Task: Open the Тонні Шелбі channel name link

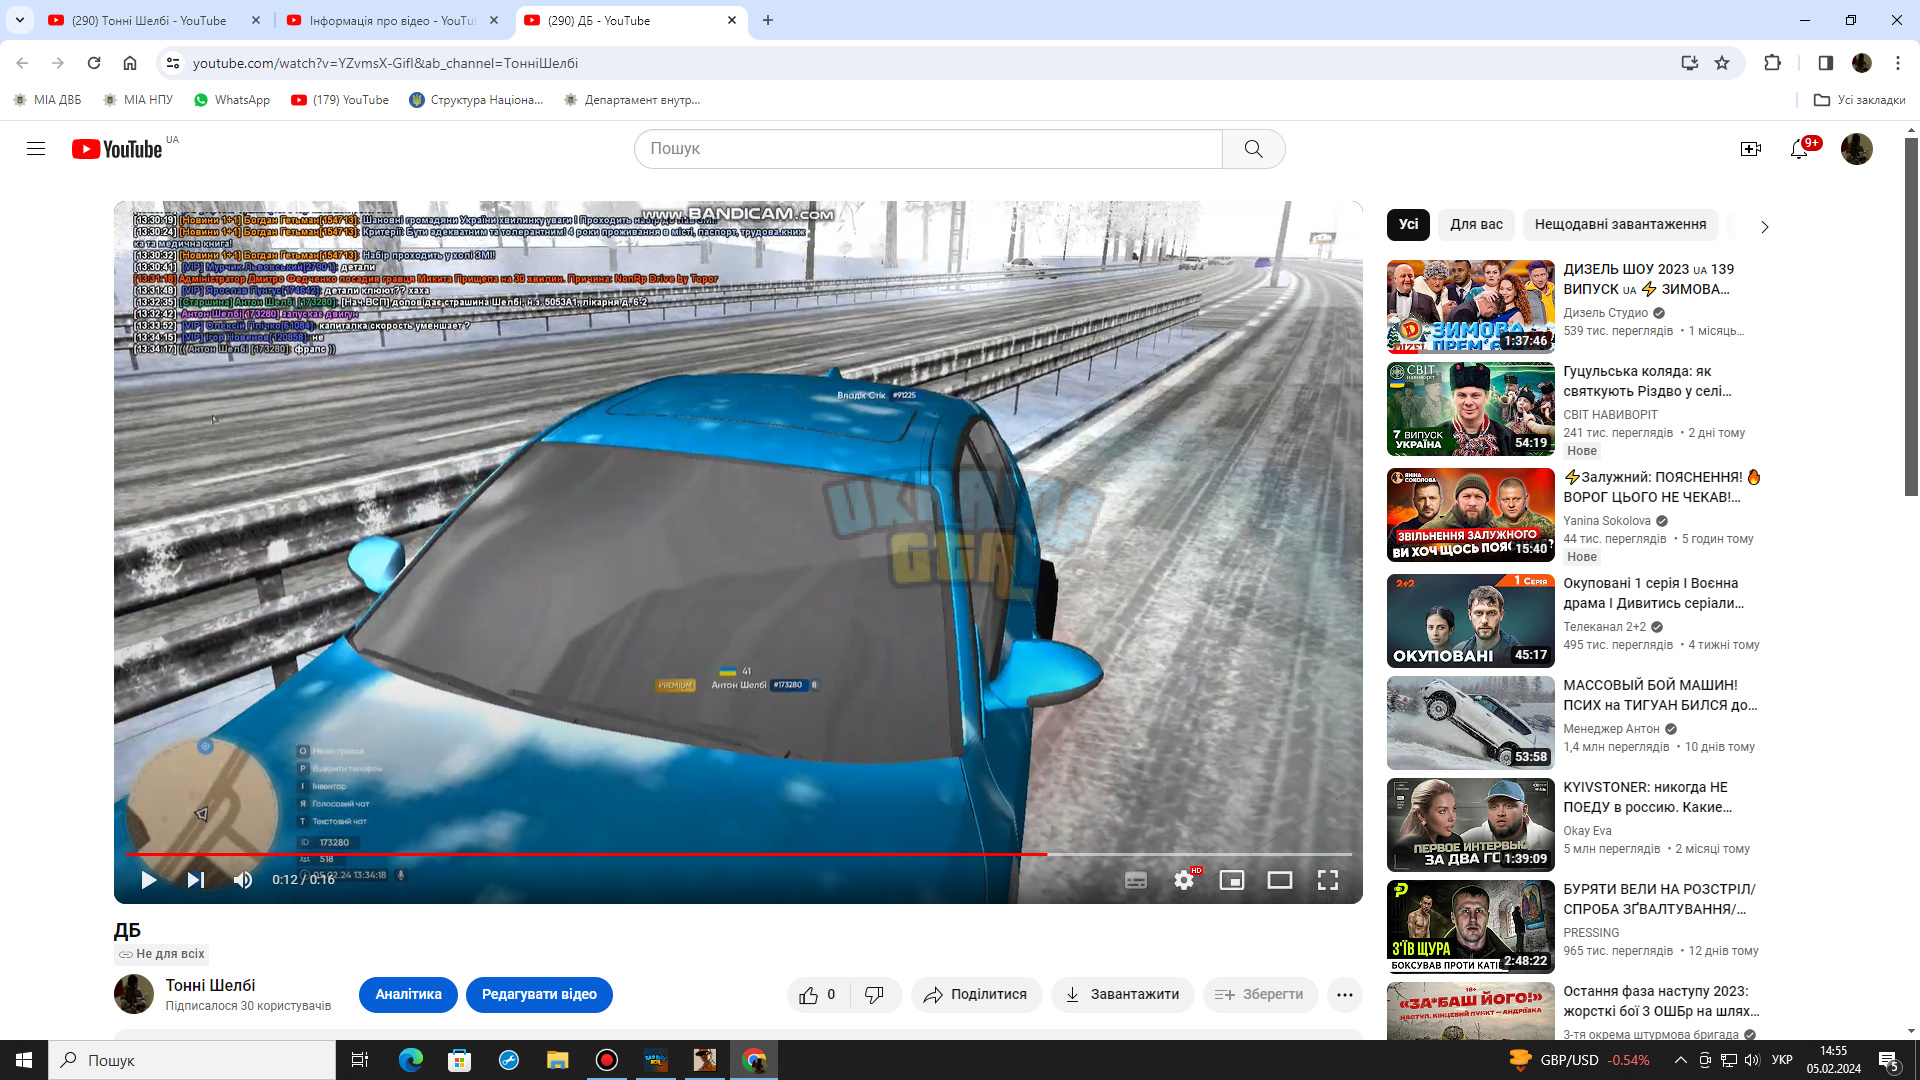Action: [210, 986]
